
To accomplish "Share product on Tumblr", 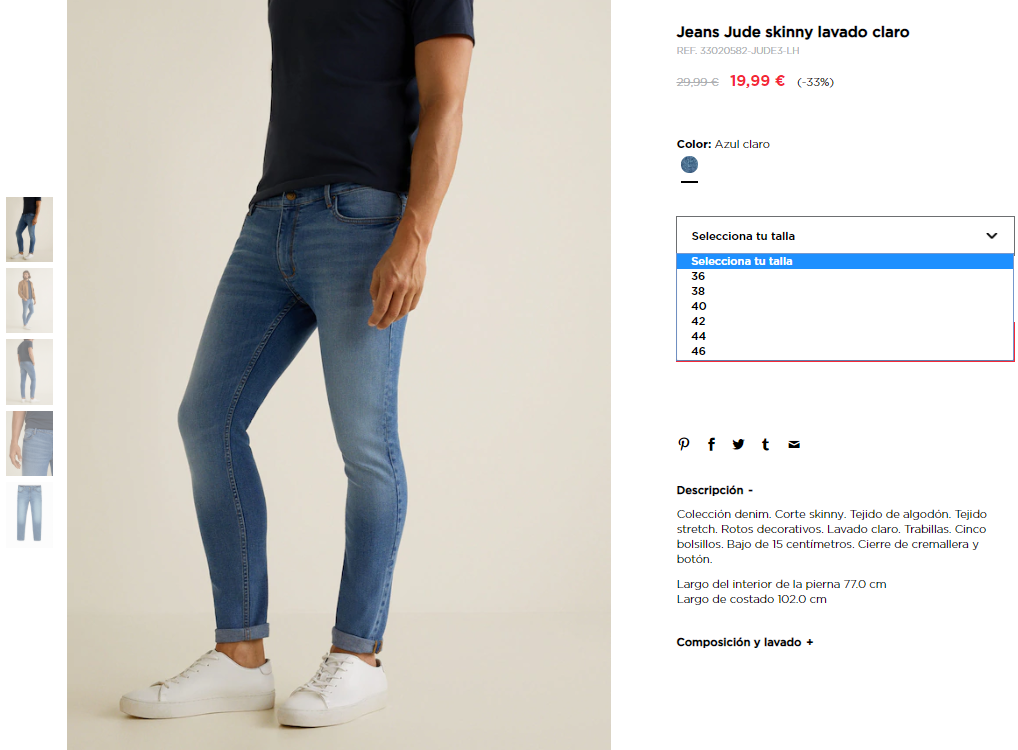I will tap(765, 444).
